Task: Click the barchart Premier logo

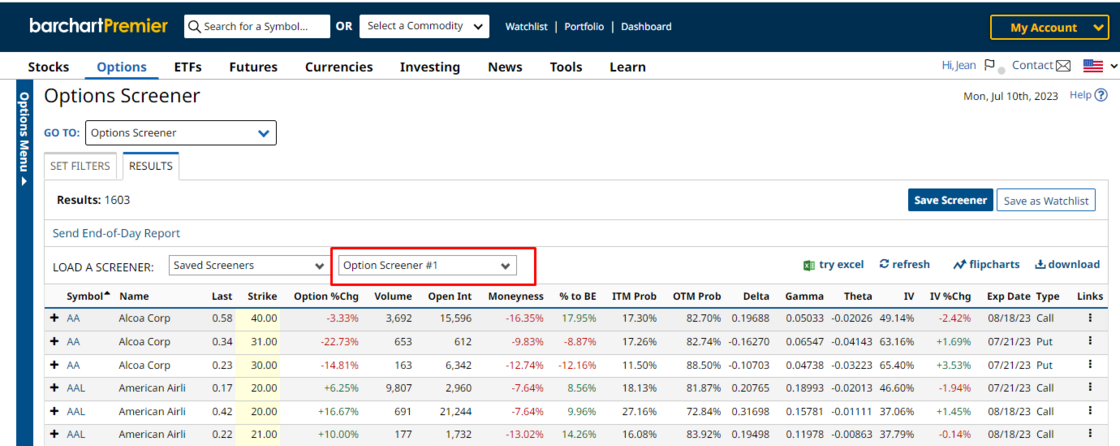Action: tap(99, 26)
